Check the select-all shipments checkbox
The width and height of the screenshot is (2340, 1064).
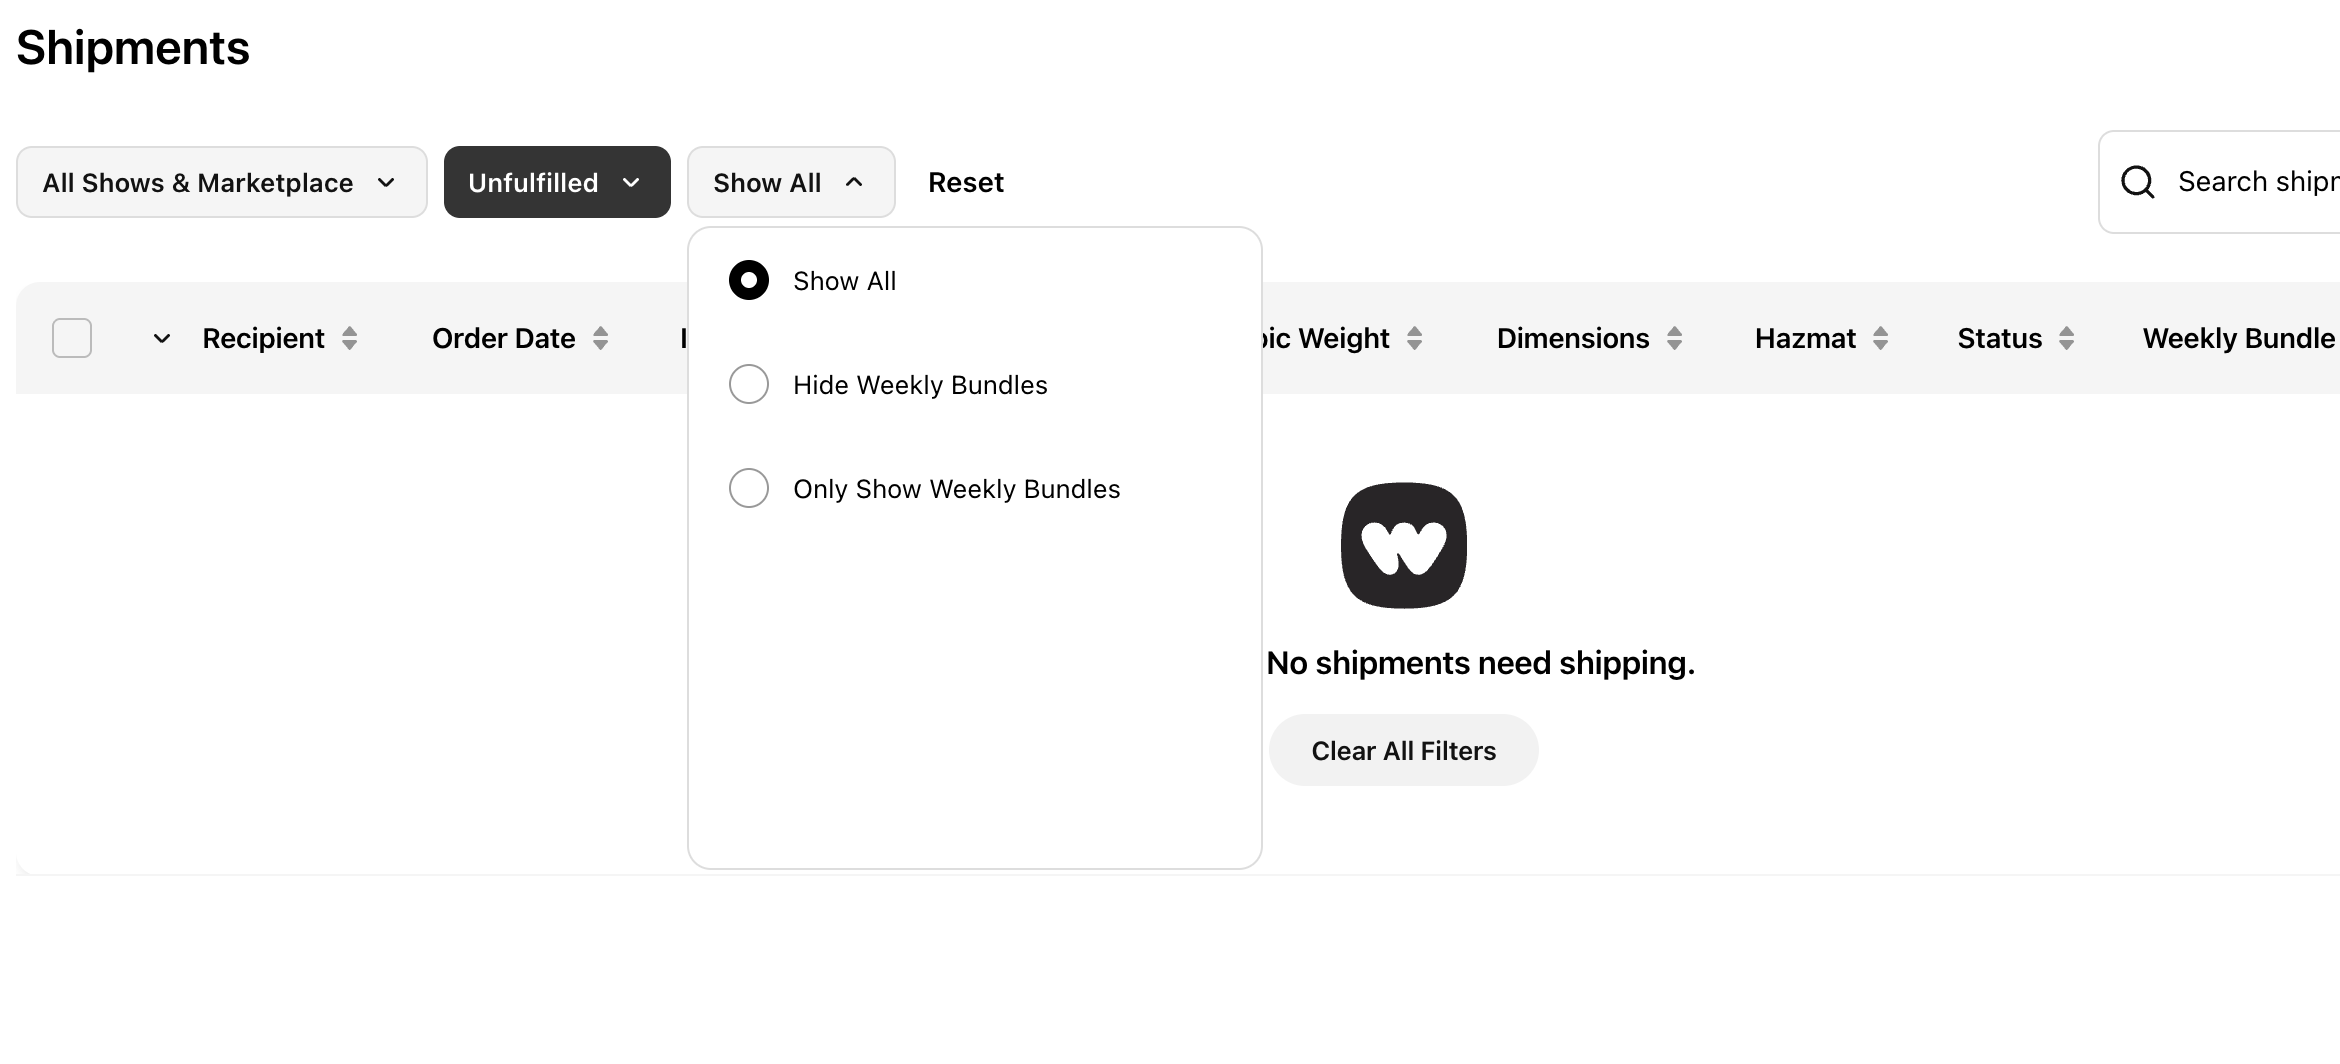(72, 338)
